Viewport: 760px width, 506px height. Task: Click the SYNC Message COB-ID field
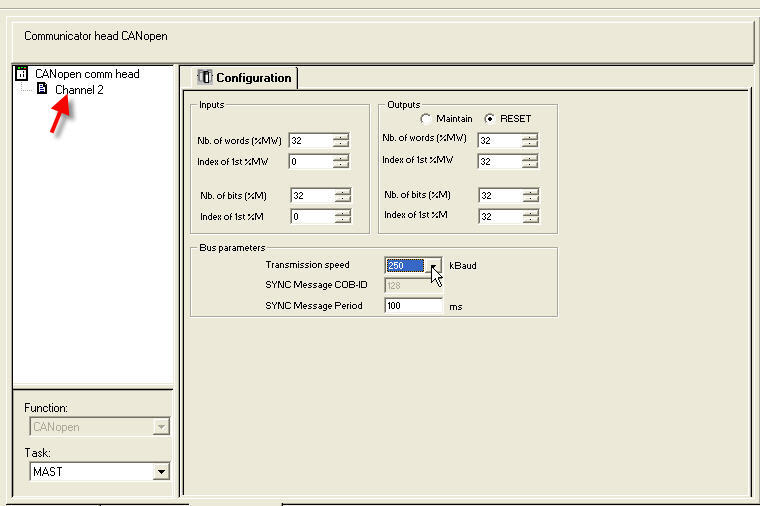[x=413, y=285]
